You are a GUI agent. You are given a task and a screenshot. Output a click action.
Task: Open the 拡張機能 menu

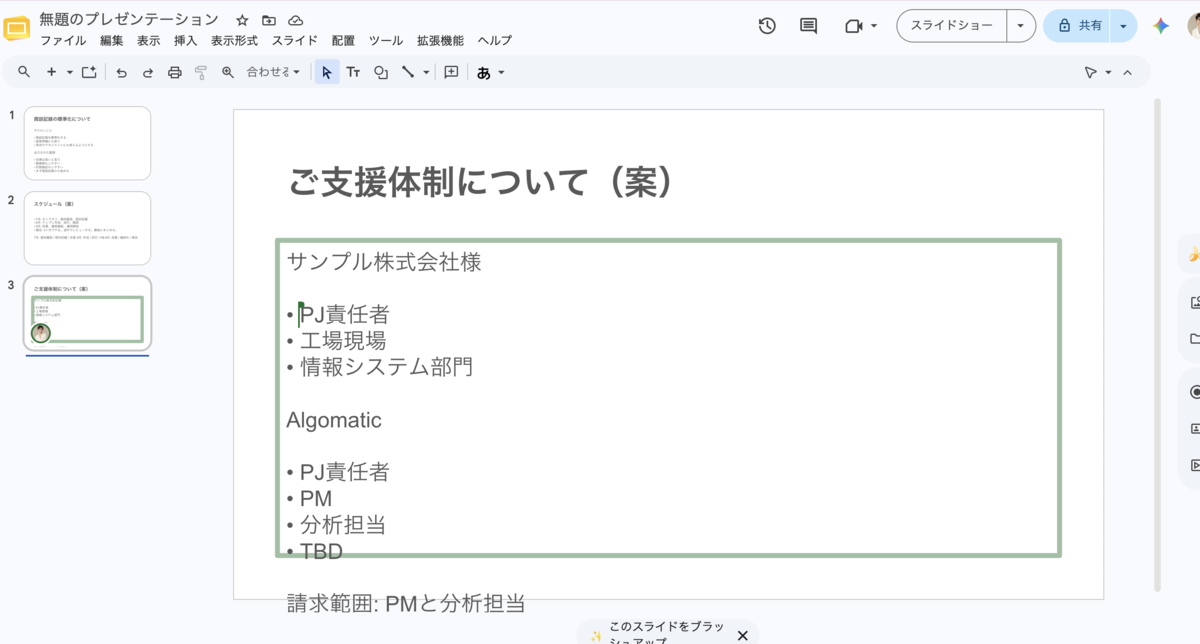pos(441,41)
